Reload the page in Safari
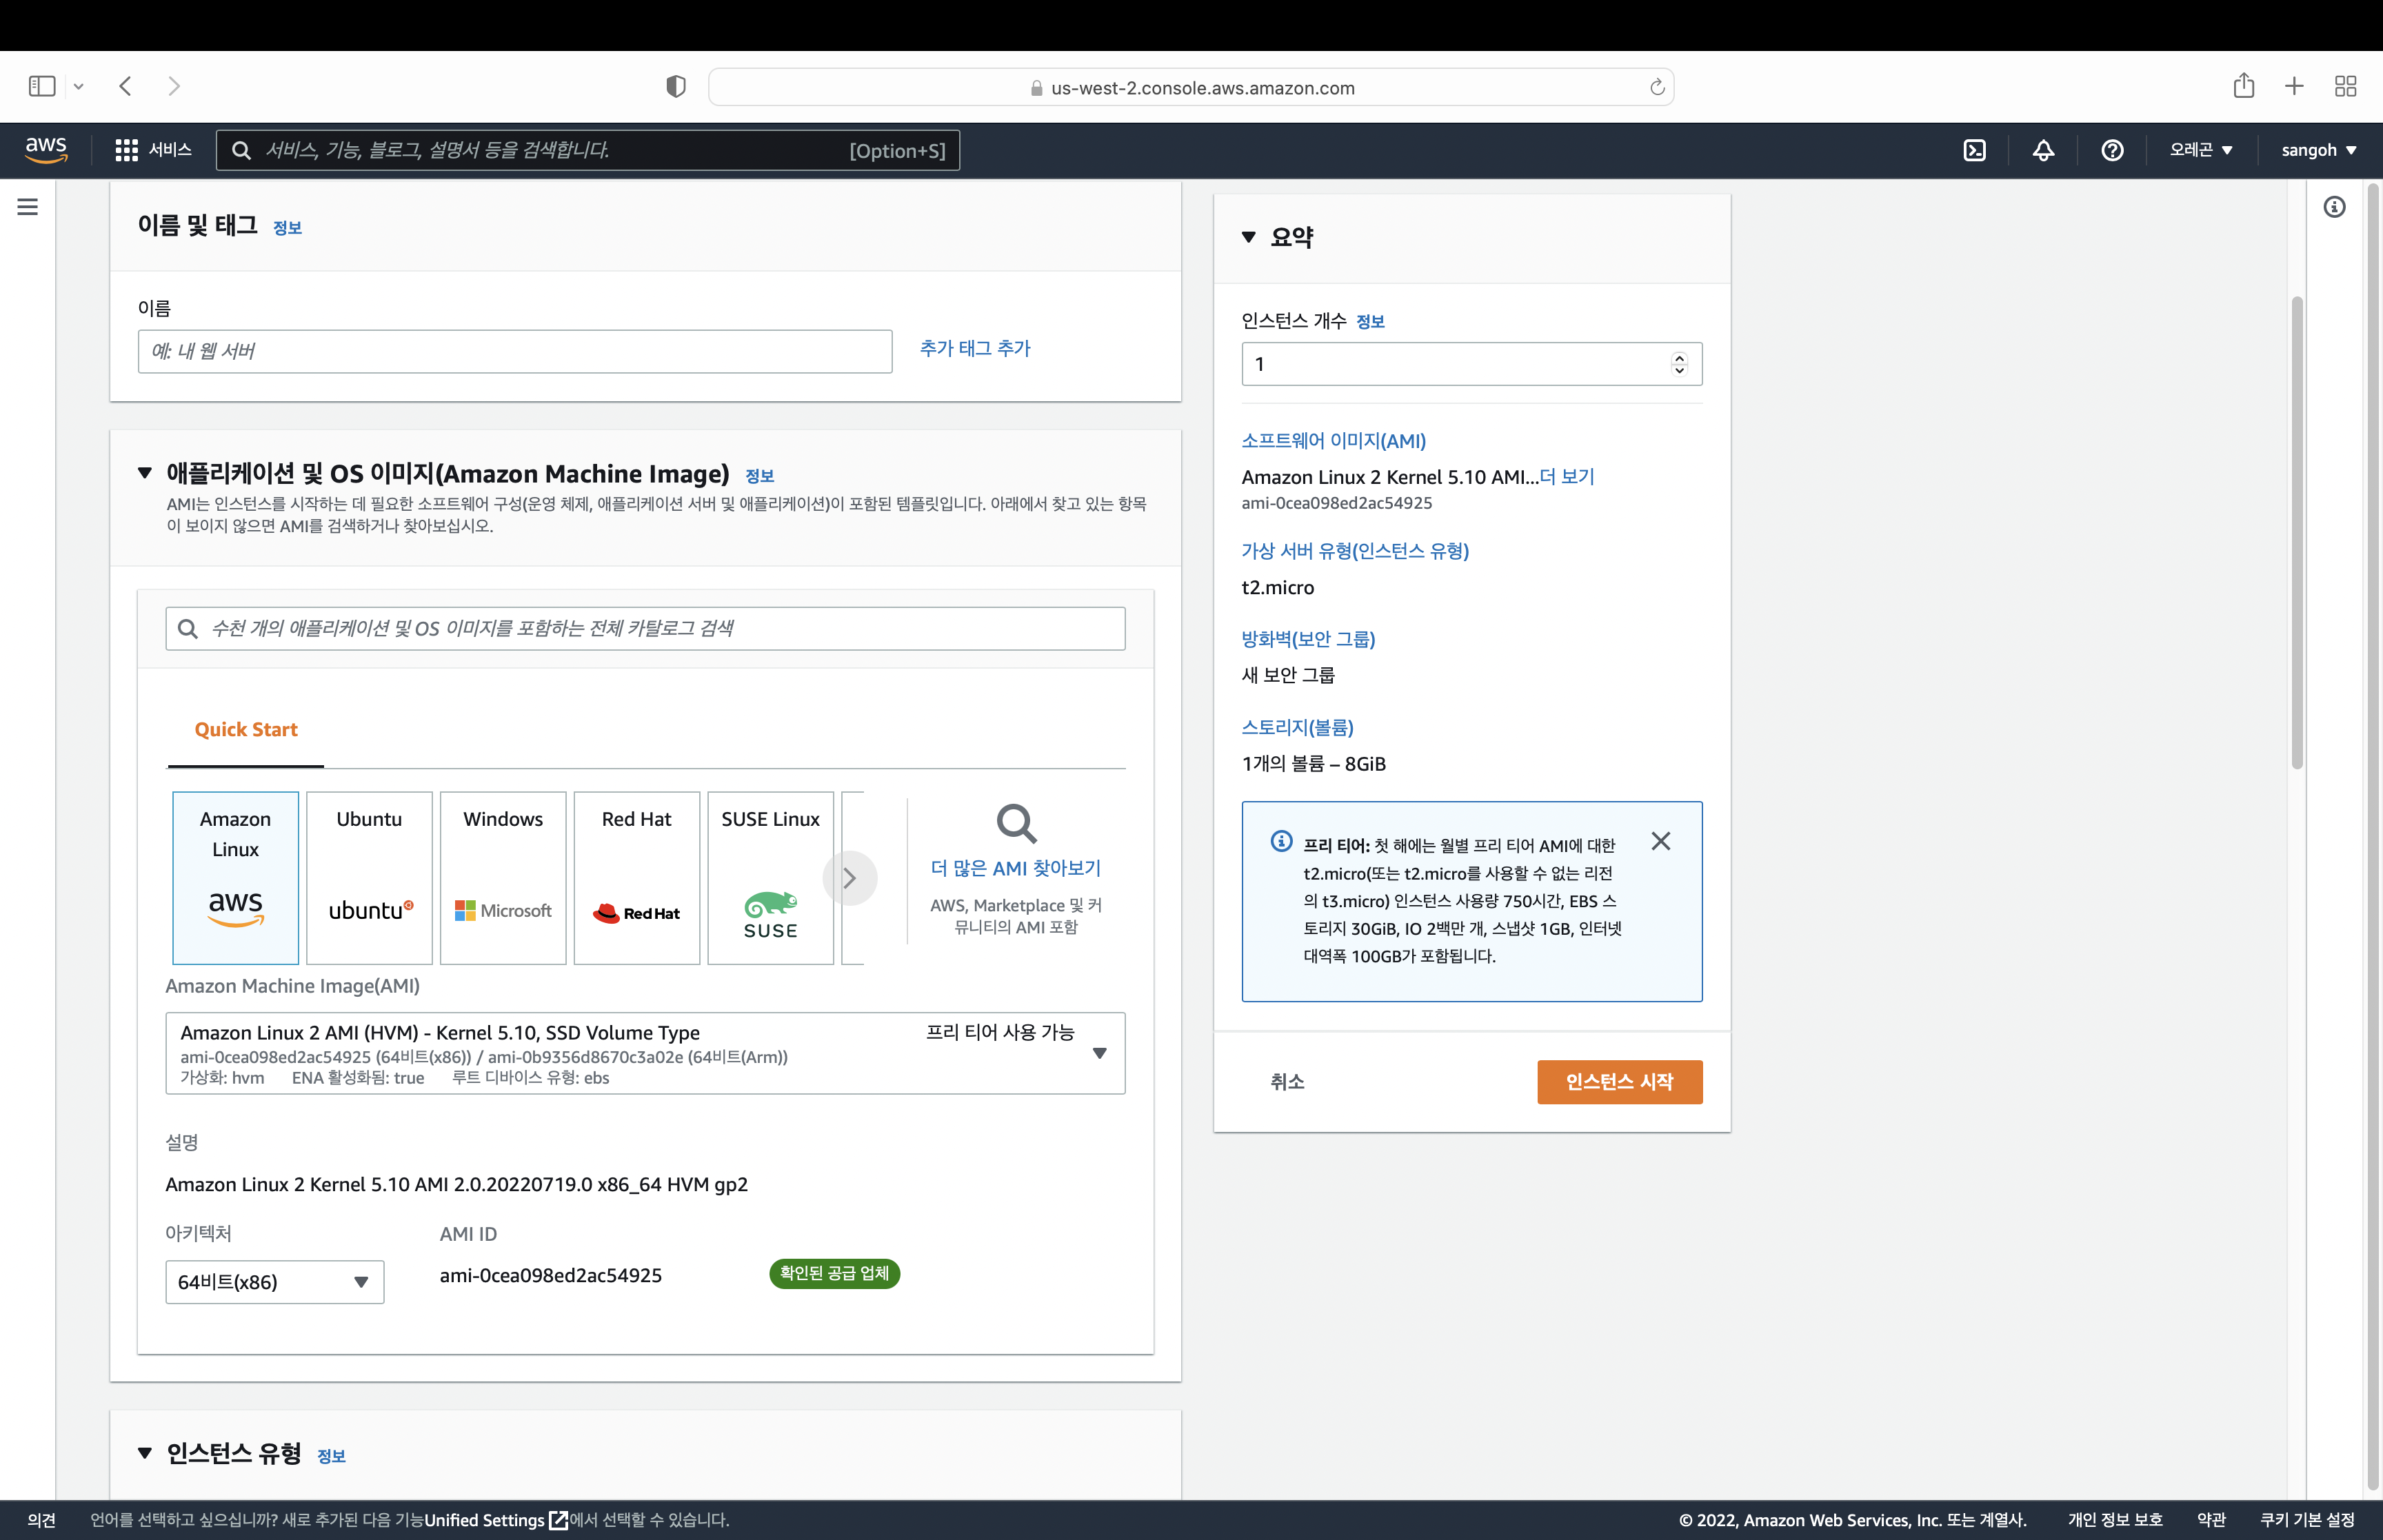The width and height of the screenshot is (2383, 1540). tap(1657, 87)
